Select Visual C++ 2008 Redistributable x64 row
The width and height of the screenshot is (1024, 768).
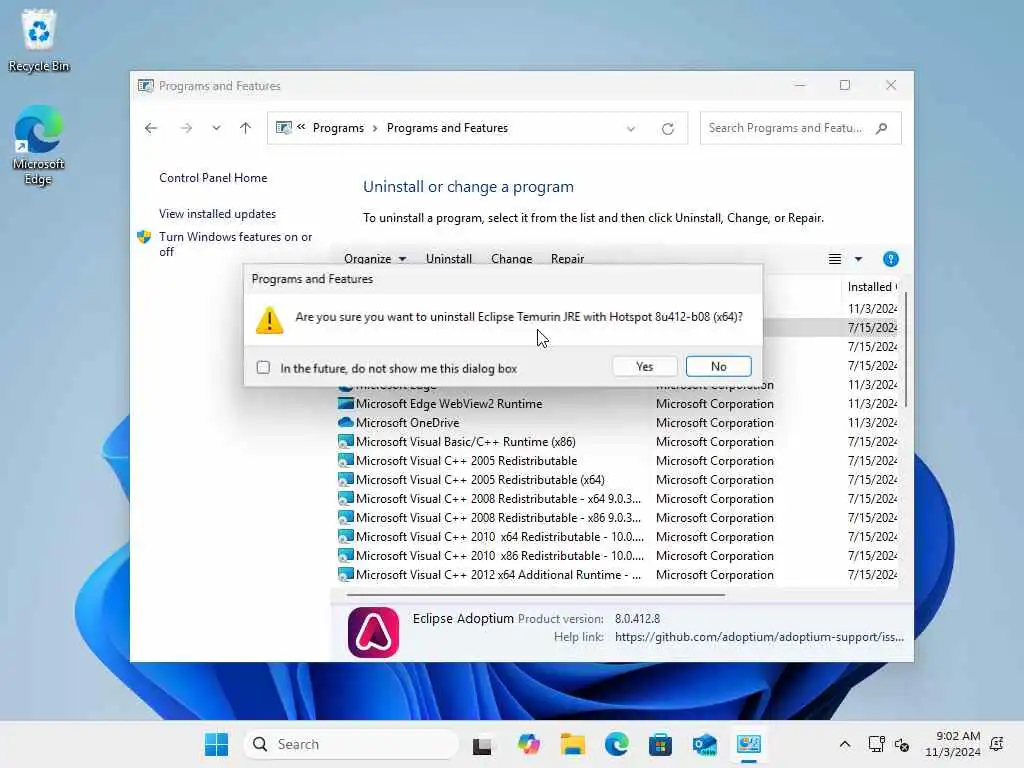tap(617, 498)
